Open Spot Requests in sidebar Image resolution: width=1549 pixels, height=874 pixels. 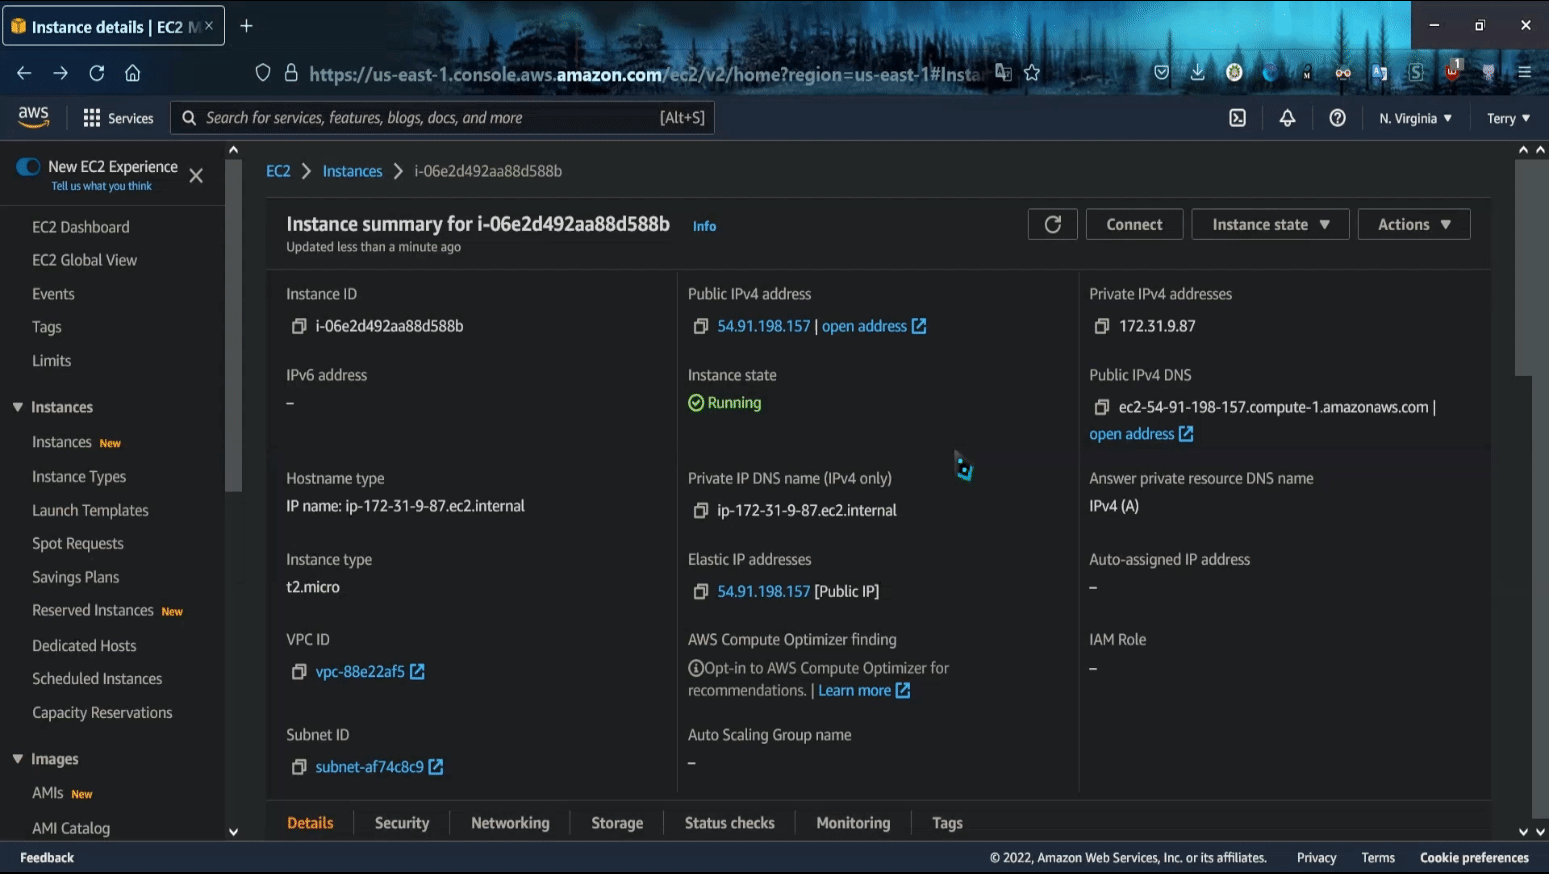78,543
